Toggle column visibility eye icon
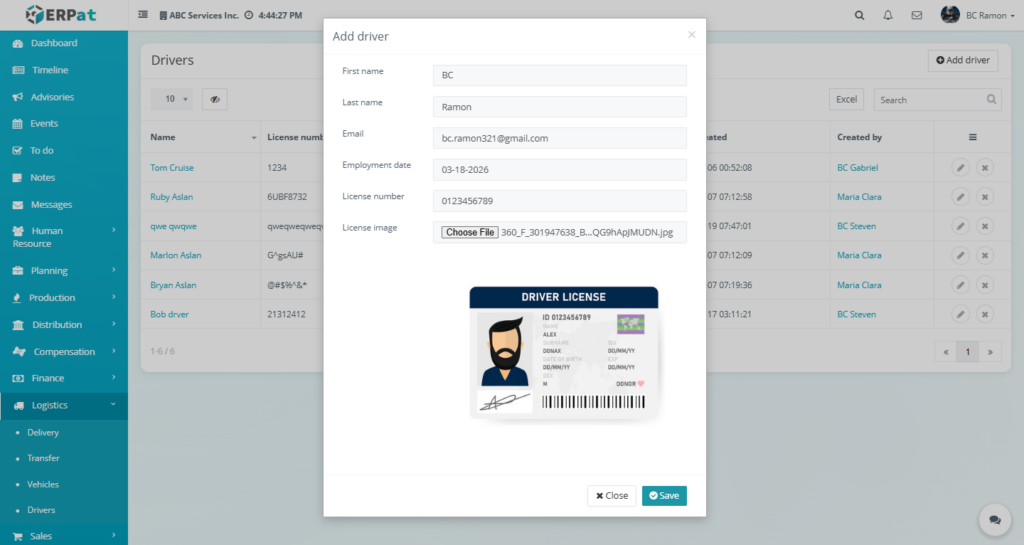Image resolution: width=1024 pixels, height=545 pixels. tap(214, 99)
